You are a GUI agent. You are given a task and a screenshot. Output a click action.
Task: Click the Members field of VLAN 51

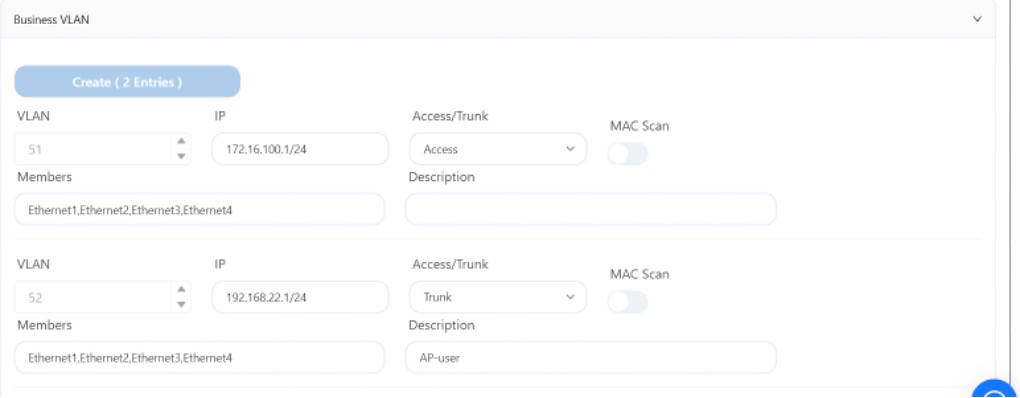(x=200, y=209)
